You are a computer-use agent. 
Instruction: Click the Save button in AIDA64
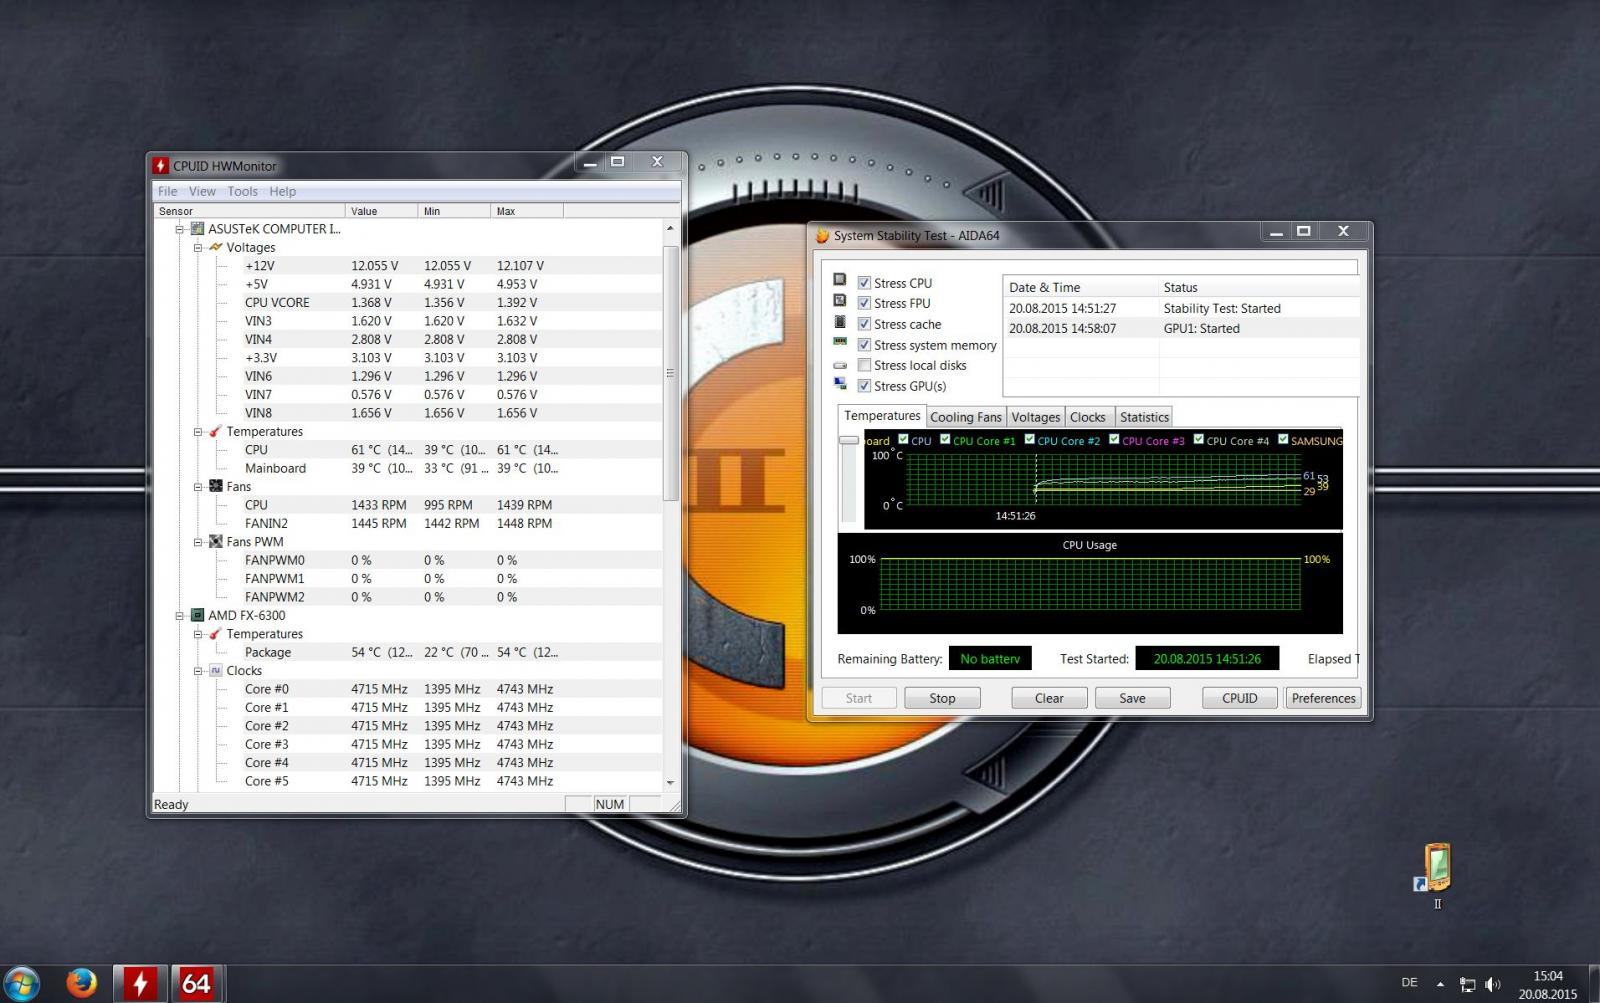[x=1132, y=698]
